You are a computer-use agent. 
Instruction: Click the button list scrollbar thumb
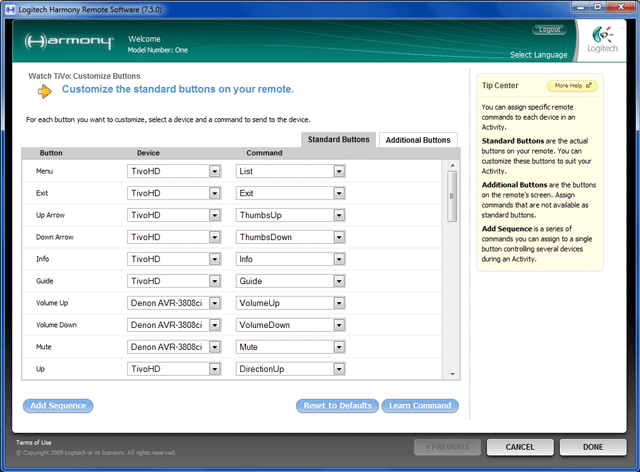point(452,196)
